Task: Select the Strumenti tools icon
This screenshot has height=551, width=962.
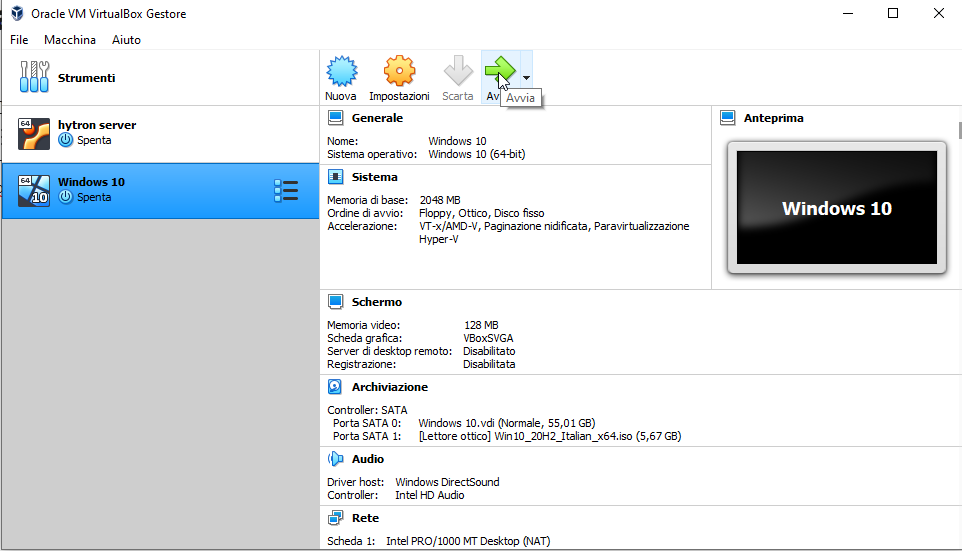Action: point(34,77)
